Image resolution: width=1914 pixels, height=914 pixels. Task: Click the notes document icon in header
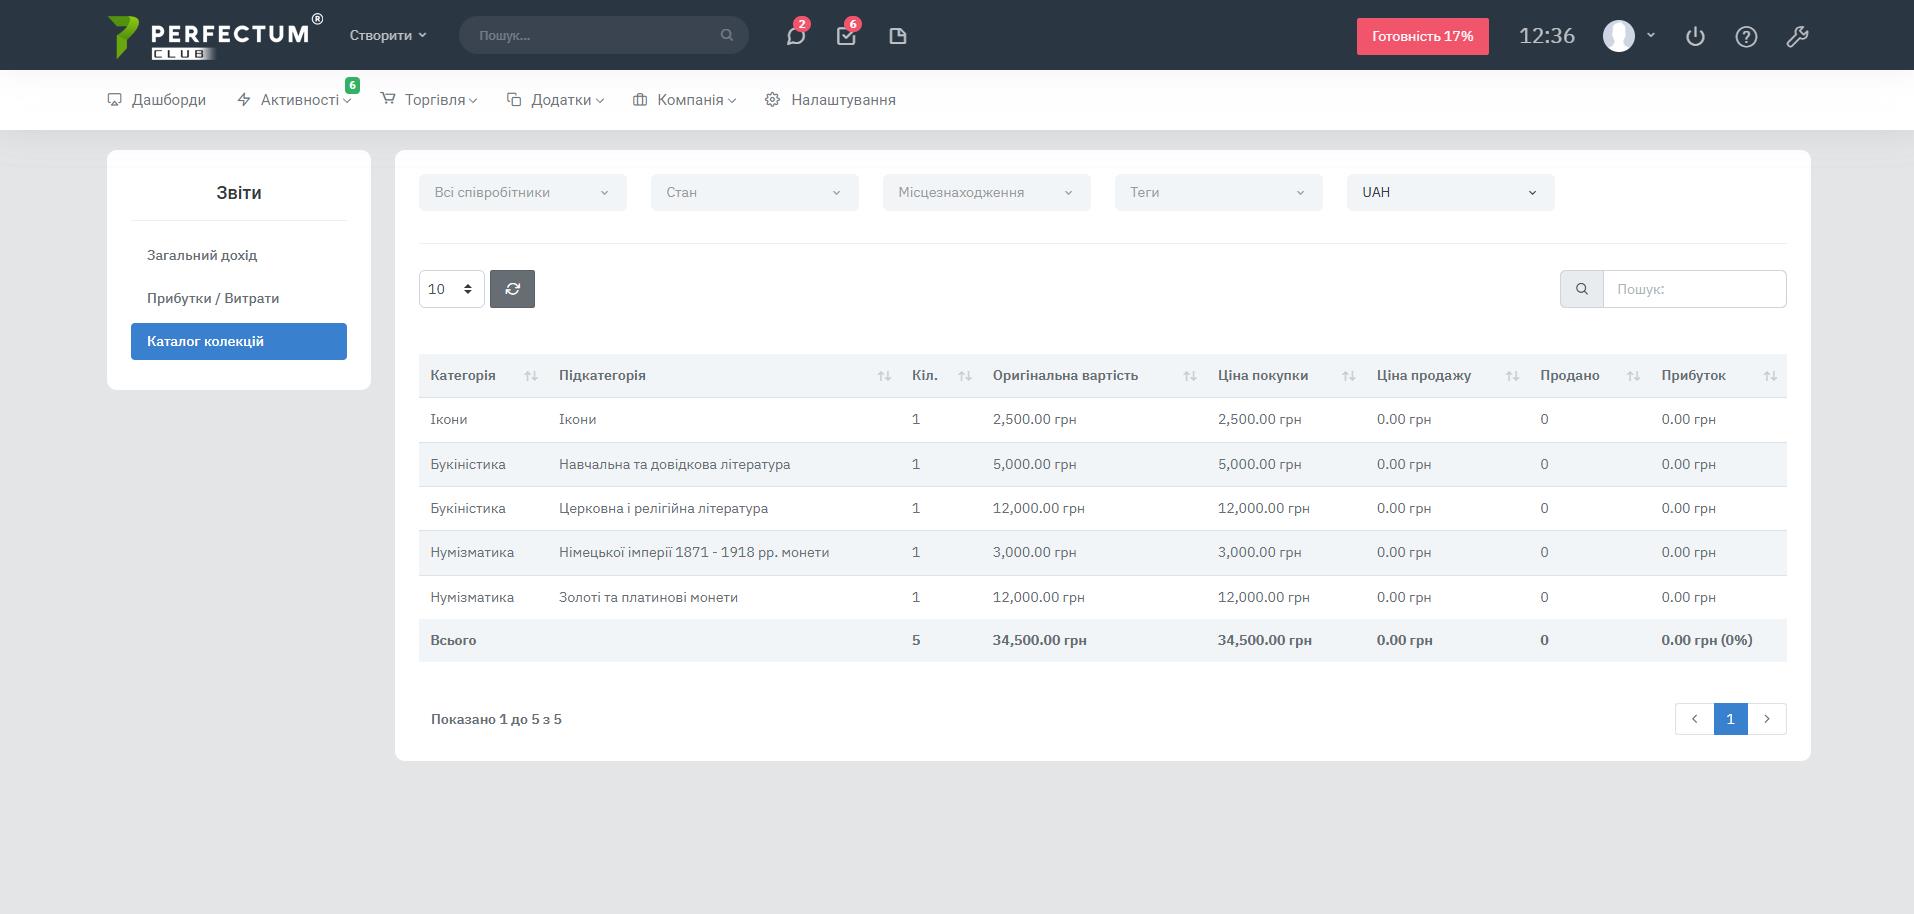[897, 36]
